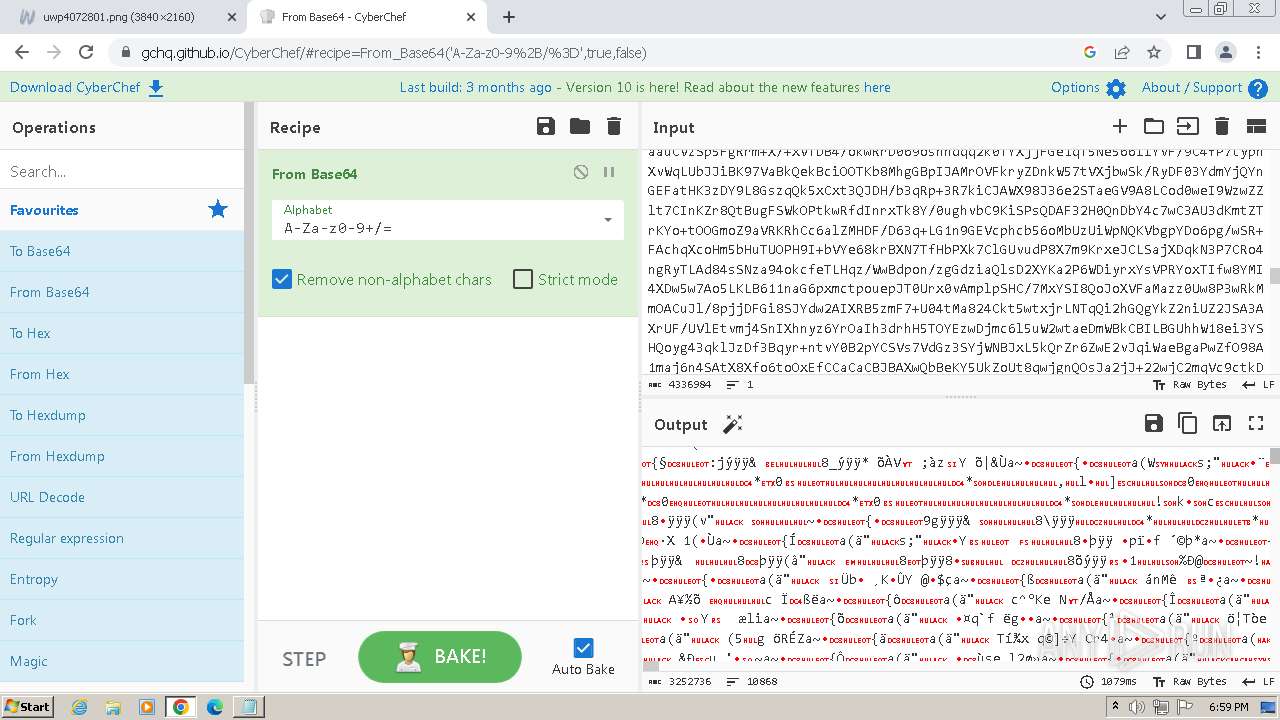Open Internet Explorer from the taskbar

click(80, 707)
